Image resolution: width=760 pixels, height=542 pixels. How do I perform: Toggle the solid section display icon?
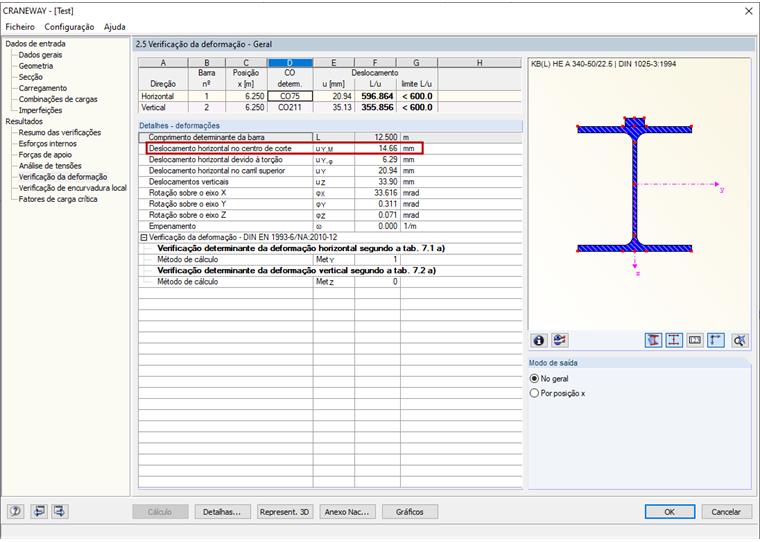653,340
